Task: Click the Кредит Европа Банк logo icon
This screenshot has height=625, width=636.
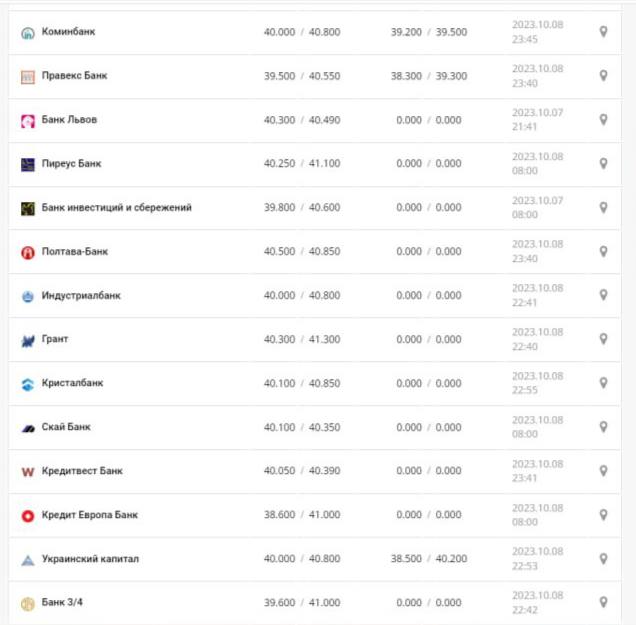Action: pos(28,516)
